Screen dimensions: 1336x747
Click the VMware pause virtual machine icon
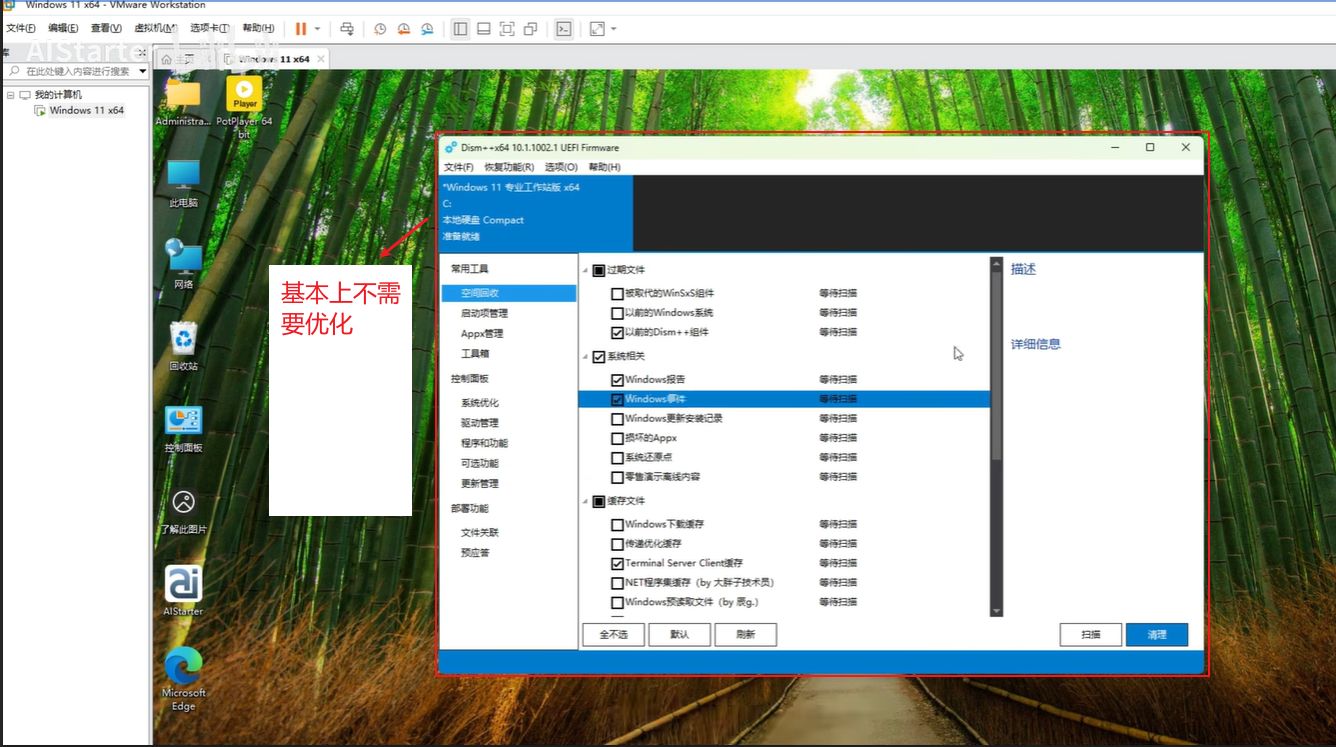[300, 29]
